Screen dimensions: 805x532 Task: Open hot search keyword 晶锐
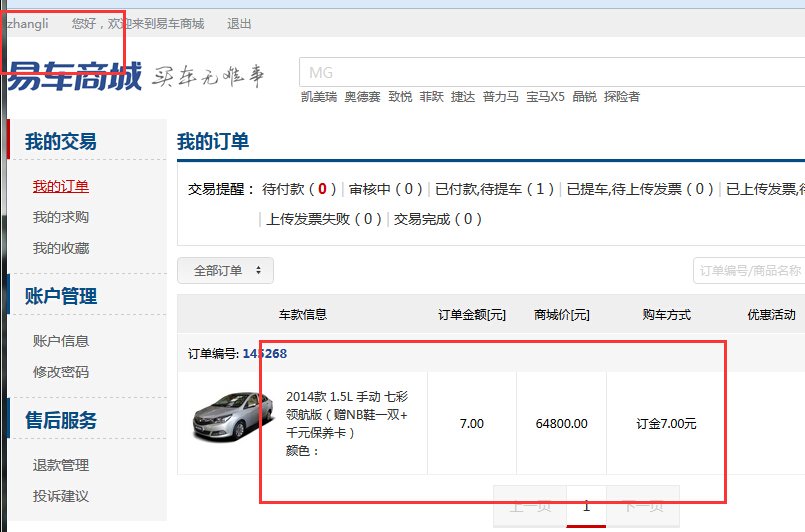(584, 97)
